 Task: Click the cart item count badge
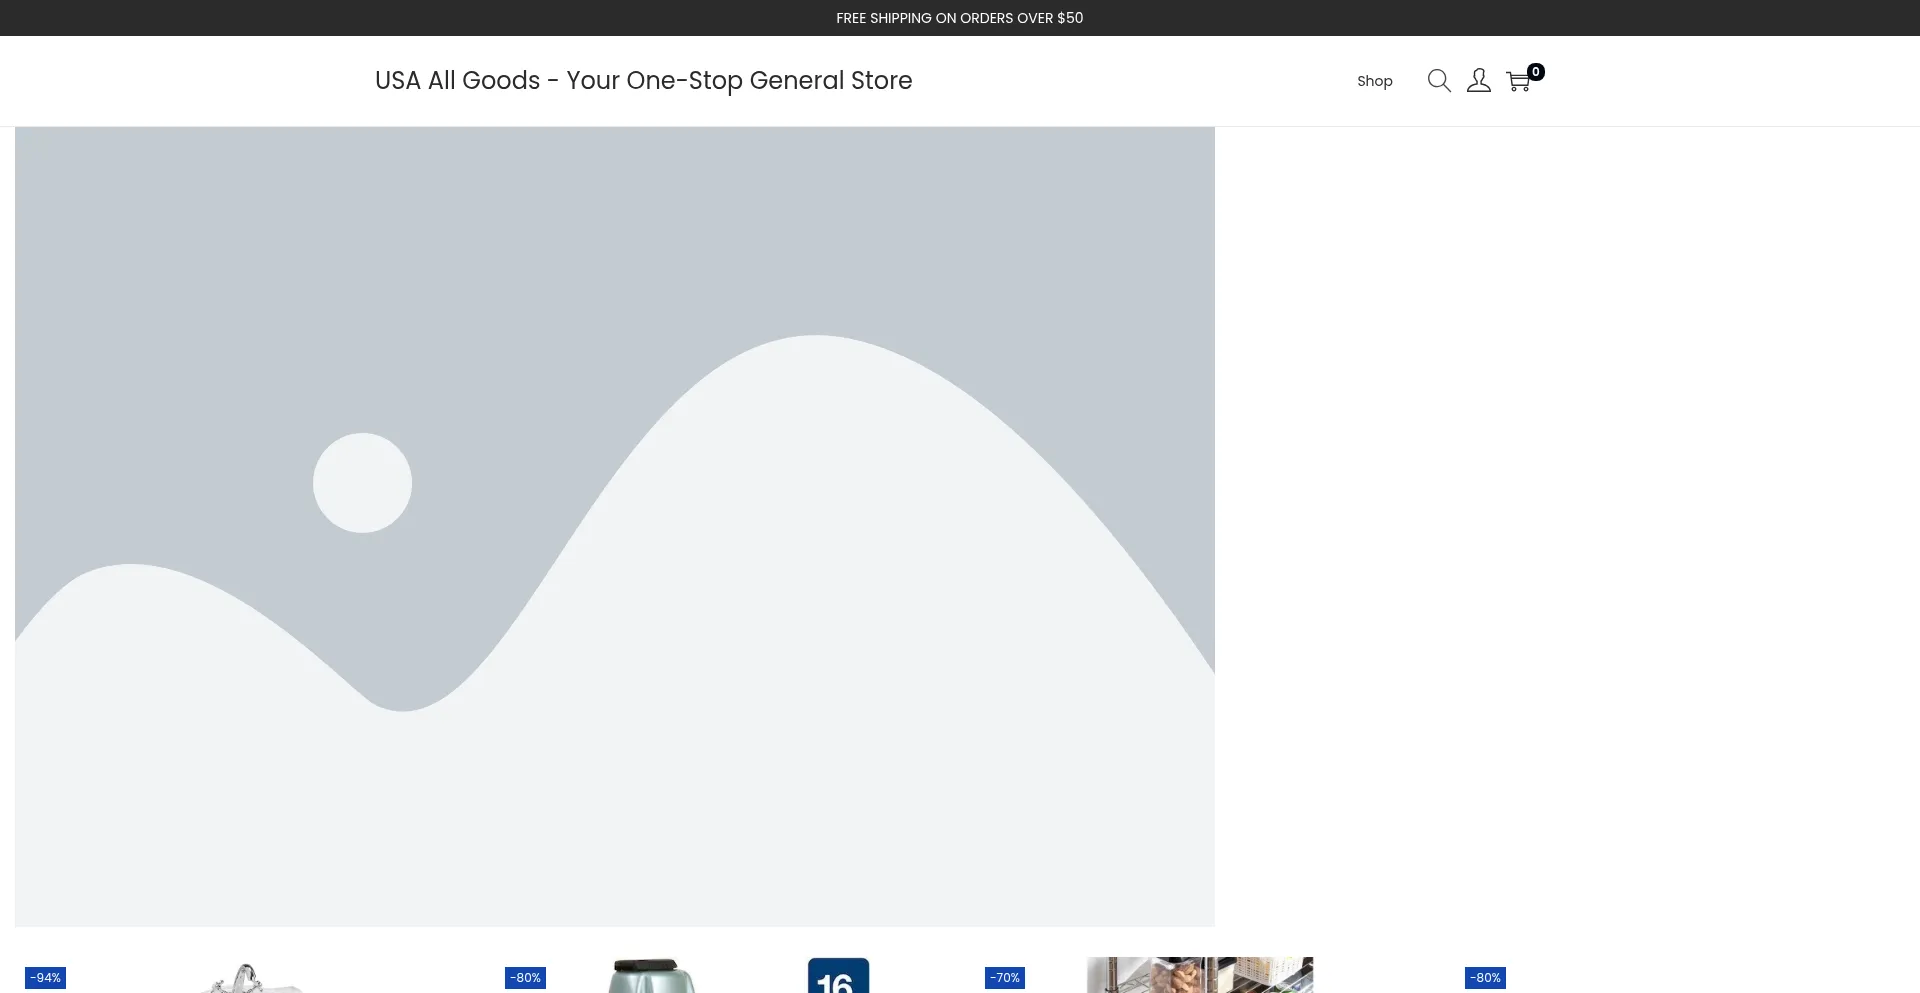pos(1536,72)
